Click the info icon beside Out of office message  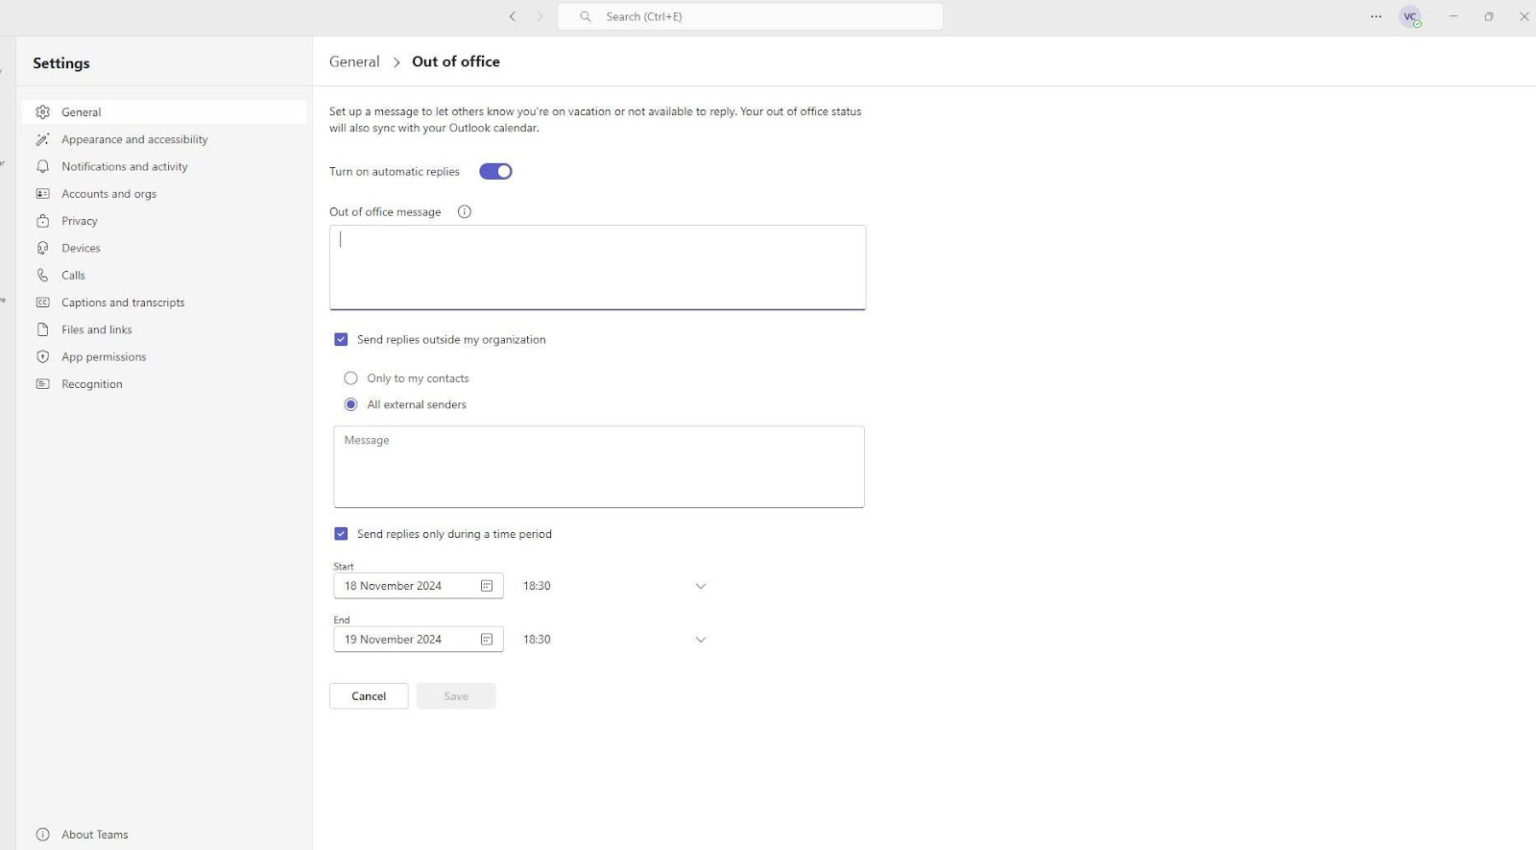[x=463, y=211]
